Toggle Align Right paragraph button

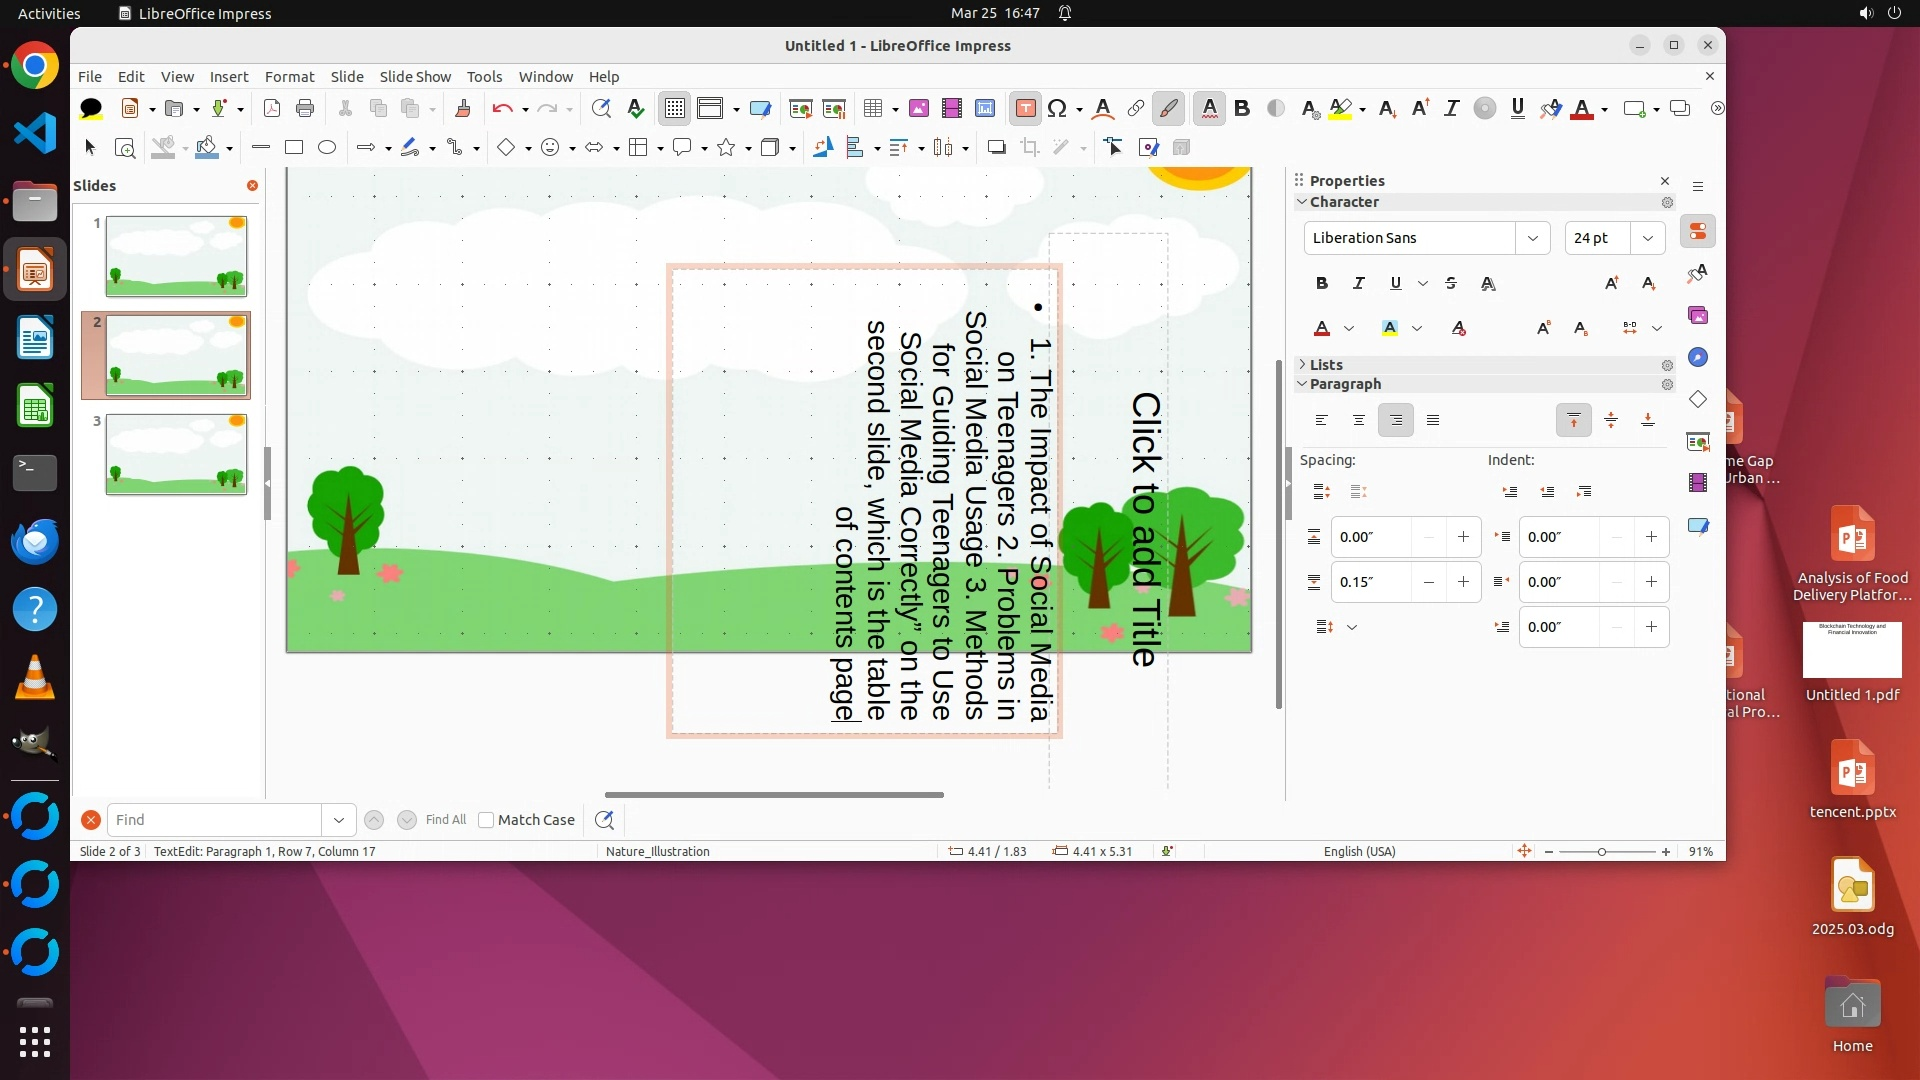click(1396, 421)
